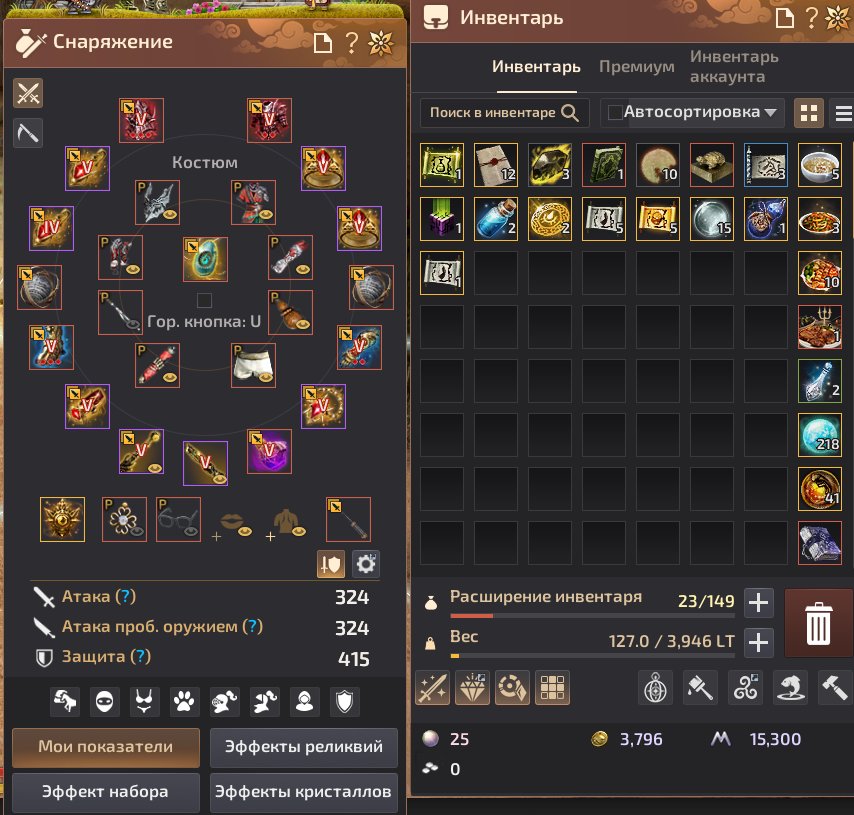
Task: Switch to list view in inventory
Action: pos(843,113)
